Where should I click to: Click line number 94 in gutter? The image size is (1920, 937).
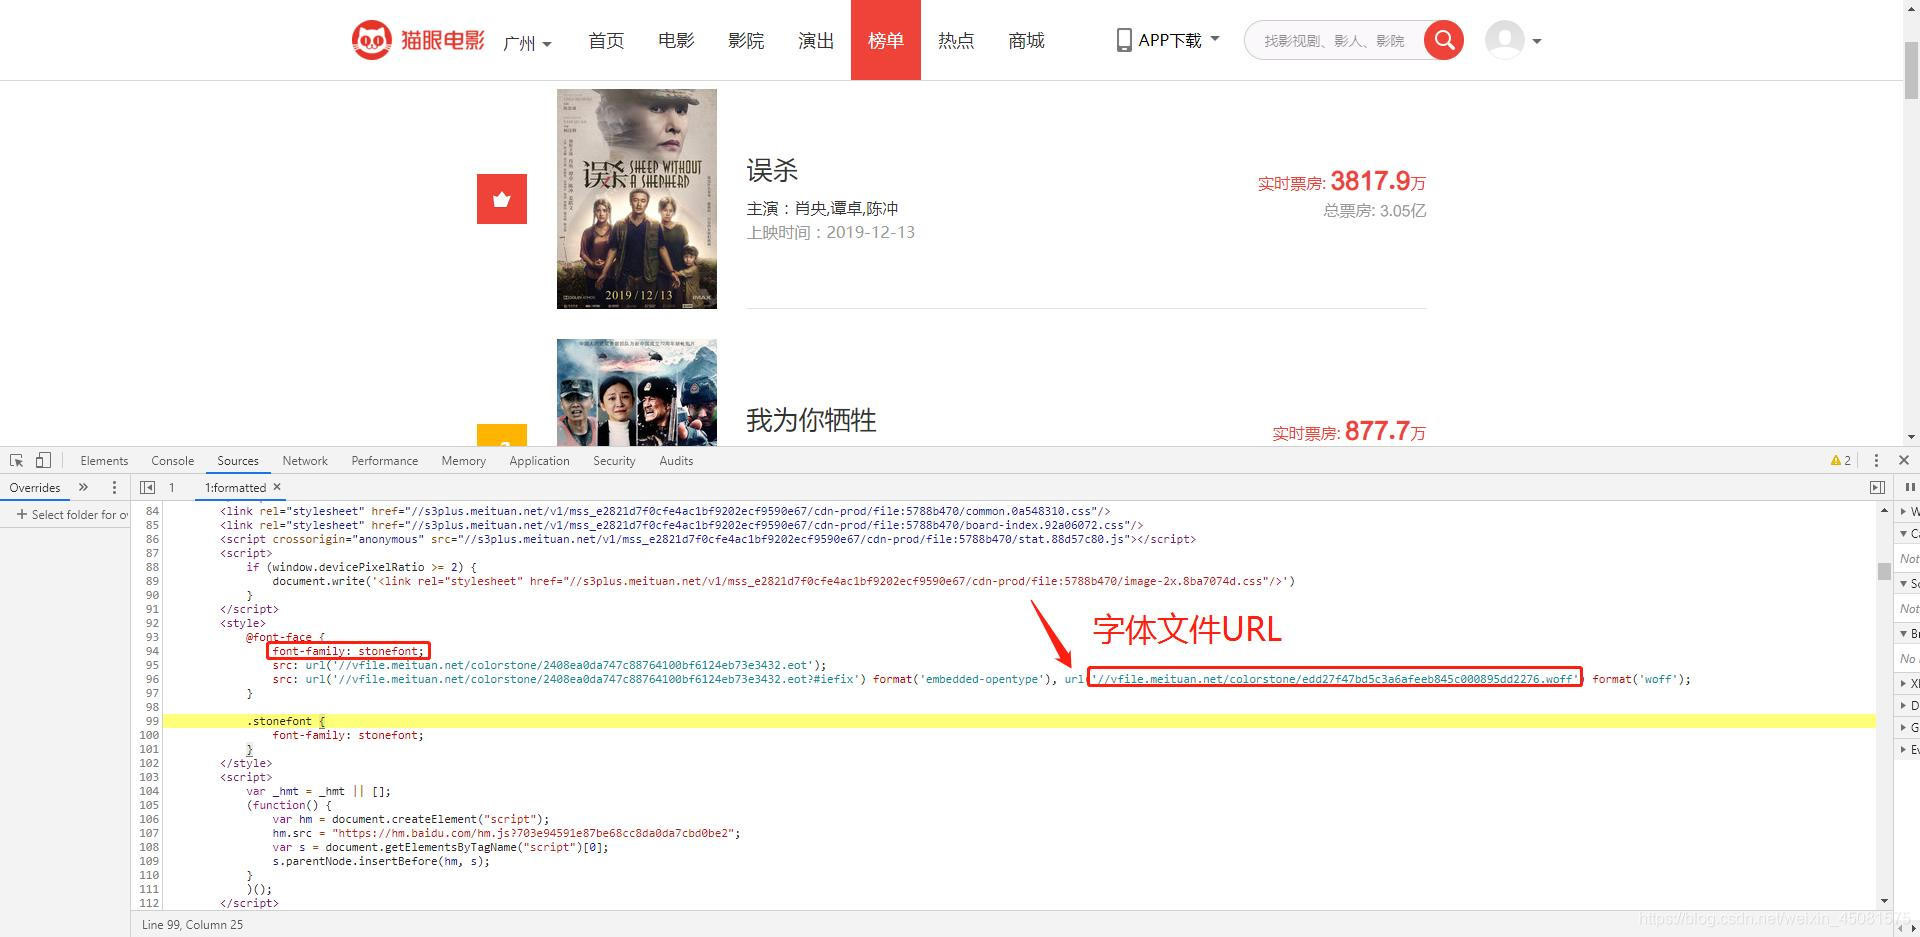[152, 651]
